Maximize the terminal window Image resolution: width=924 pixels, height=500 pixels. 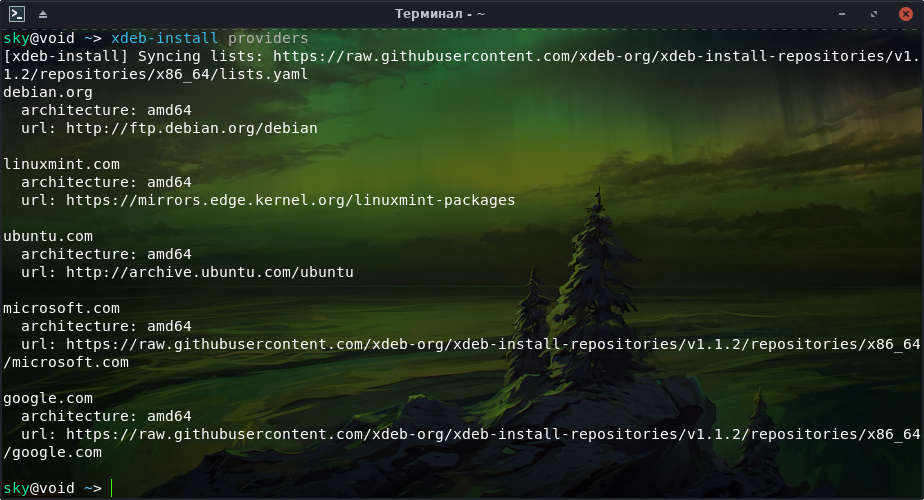coord(874,14)
